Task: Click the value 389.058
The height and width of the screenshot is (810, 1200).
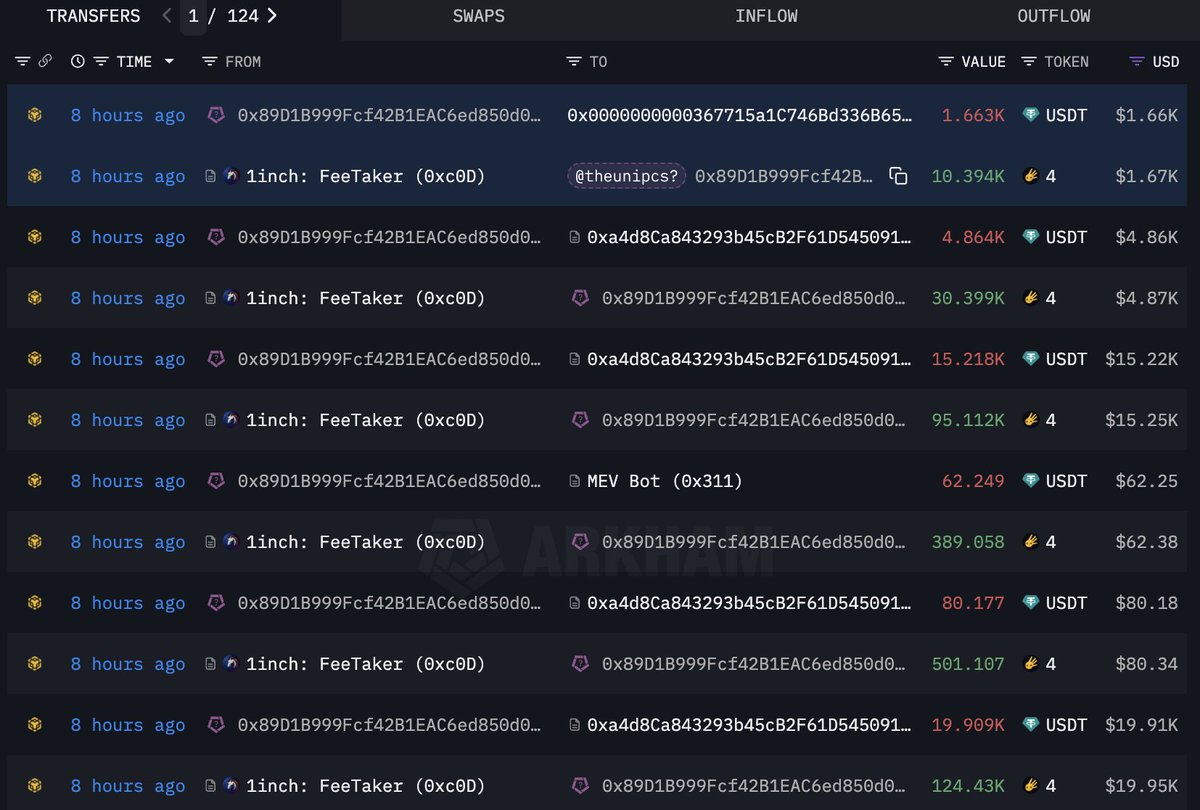Action: click(968, 542)
